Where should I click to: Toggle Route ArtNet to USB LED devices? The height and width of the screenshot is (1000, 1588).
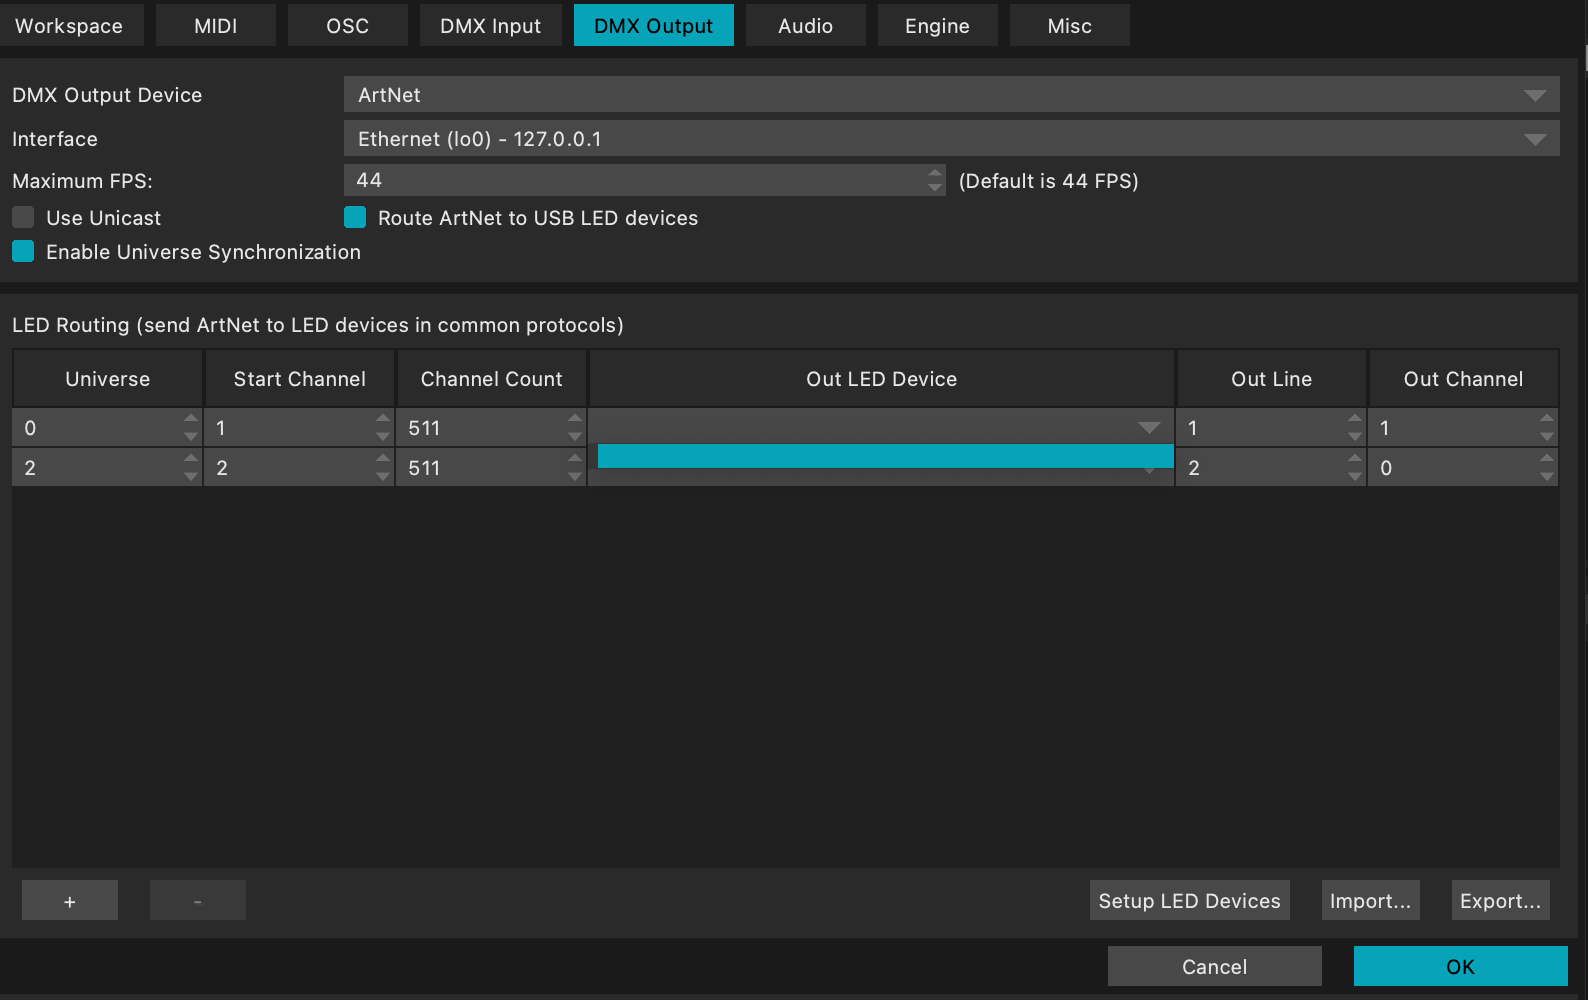tap(355, 218)
